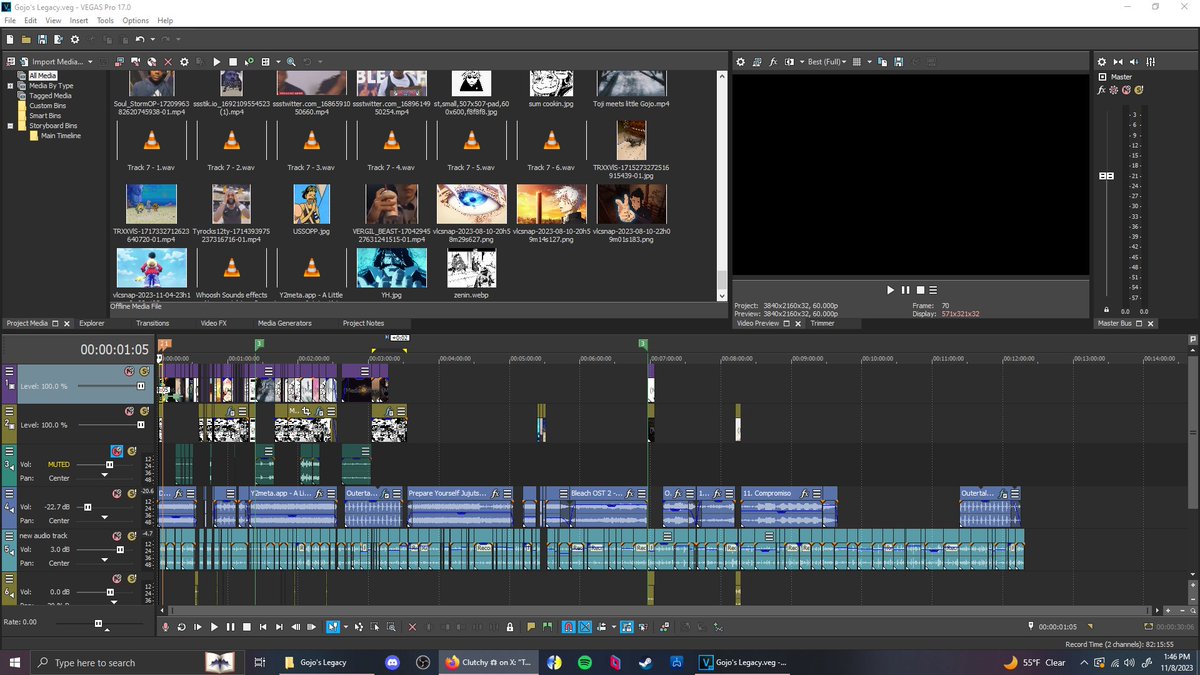Open Media Generators tab

pos(284,323)
